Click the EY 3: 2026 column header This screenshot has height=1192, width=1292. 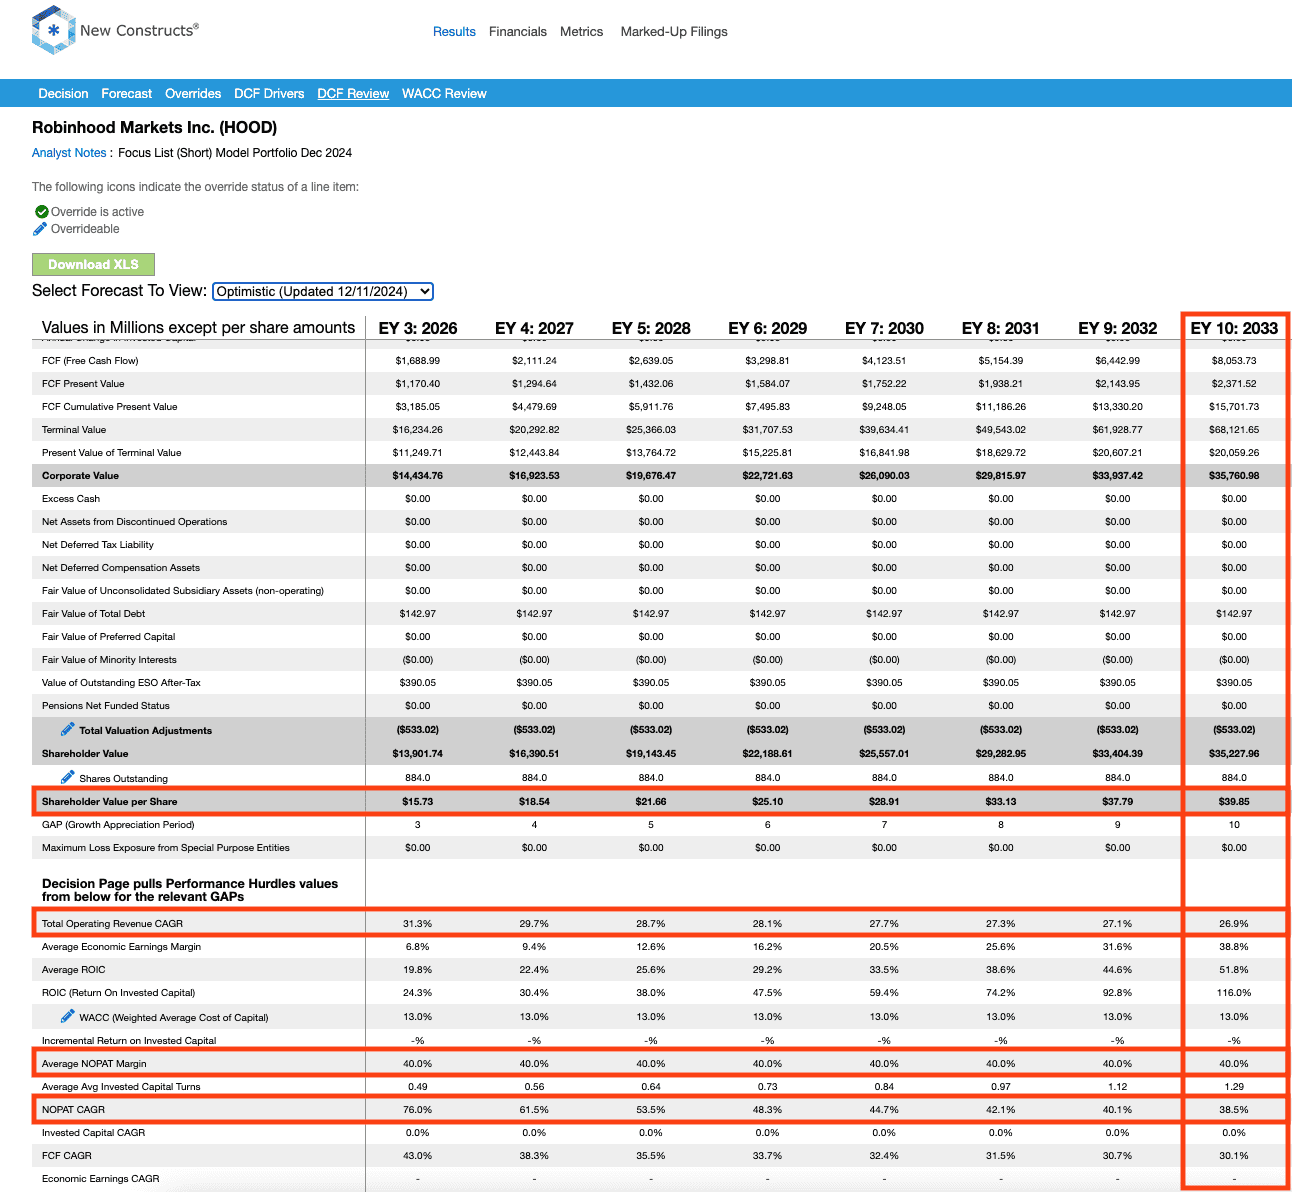tap(418, 328)
